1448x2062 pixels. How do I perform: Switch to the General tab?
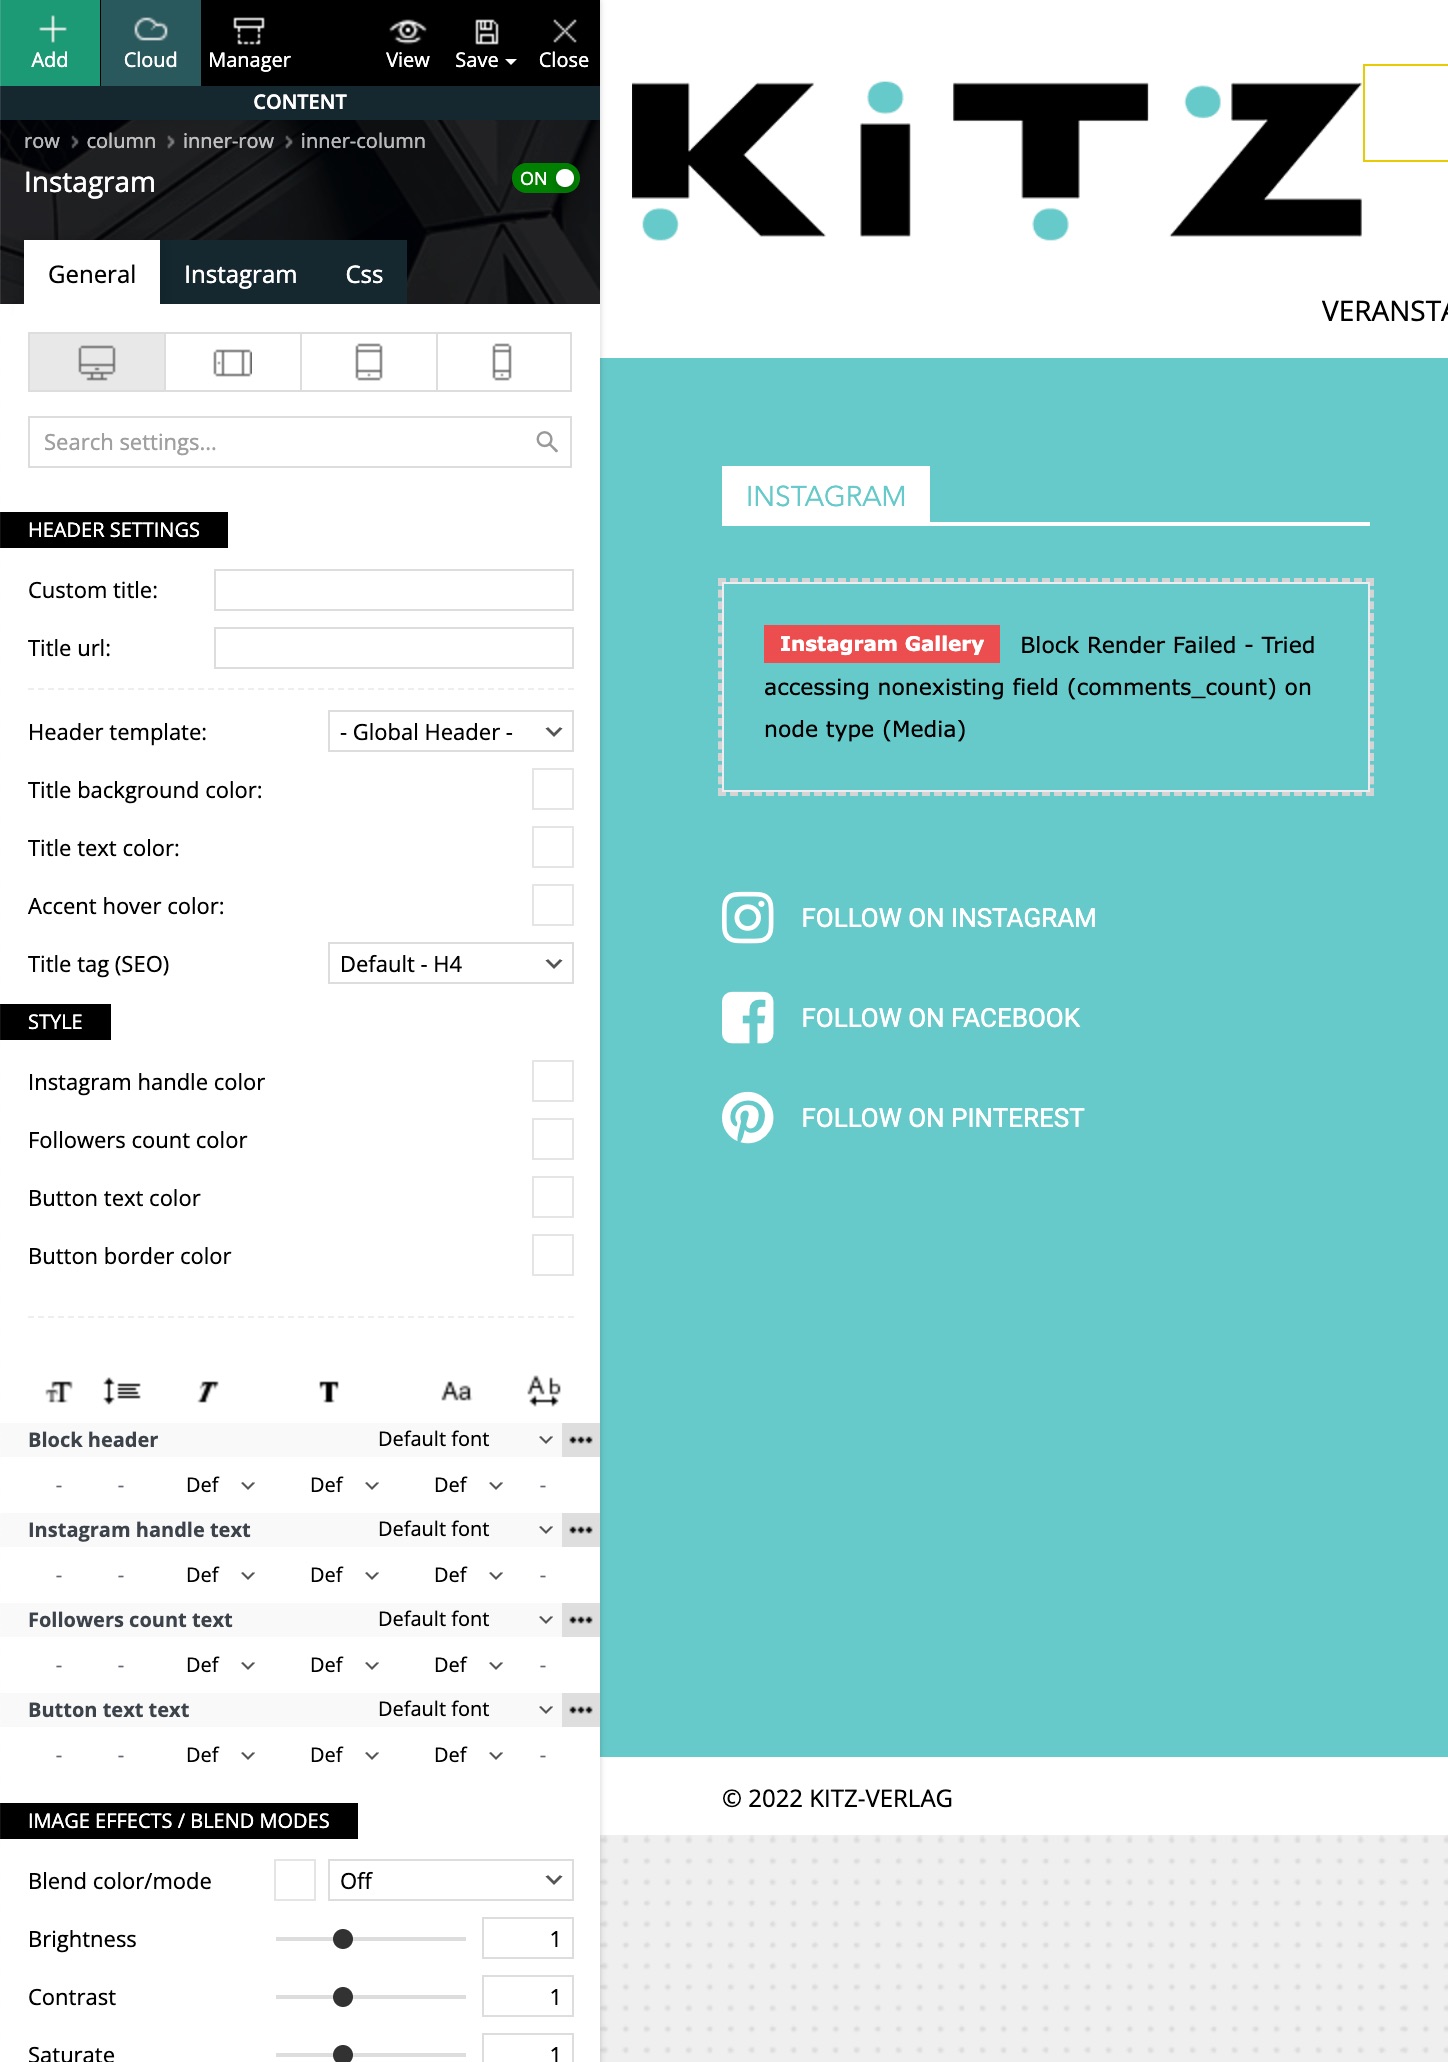tap(92, 273)
